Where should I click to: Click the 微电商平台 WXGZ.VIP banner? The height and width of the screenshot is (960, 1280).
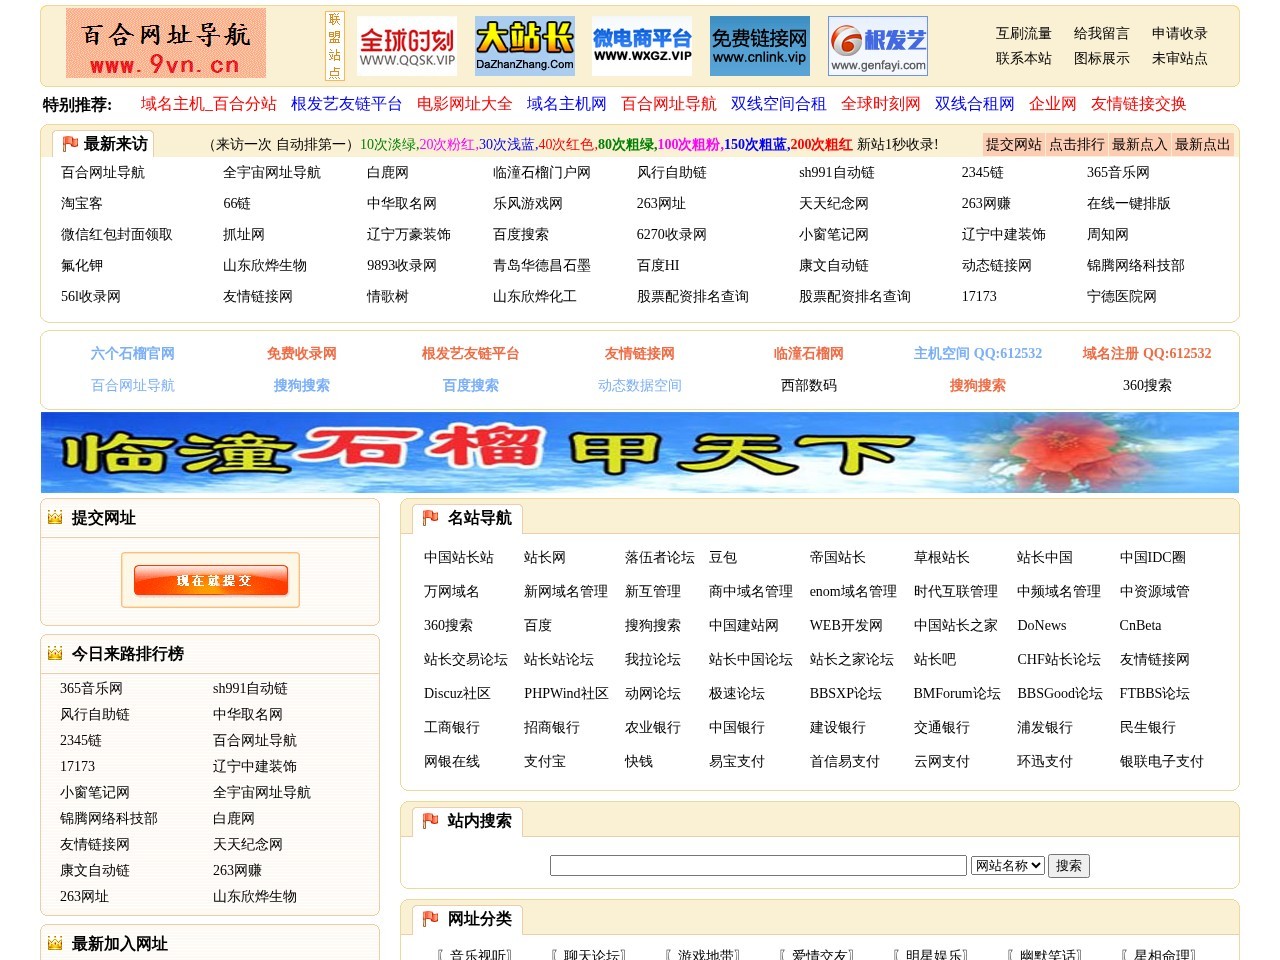pos(642,46)
